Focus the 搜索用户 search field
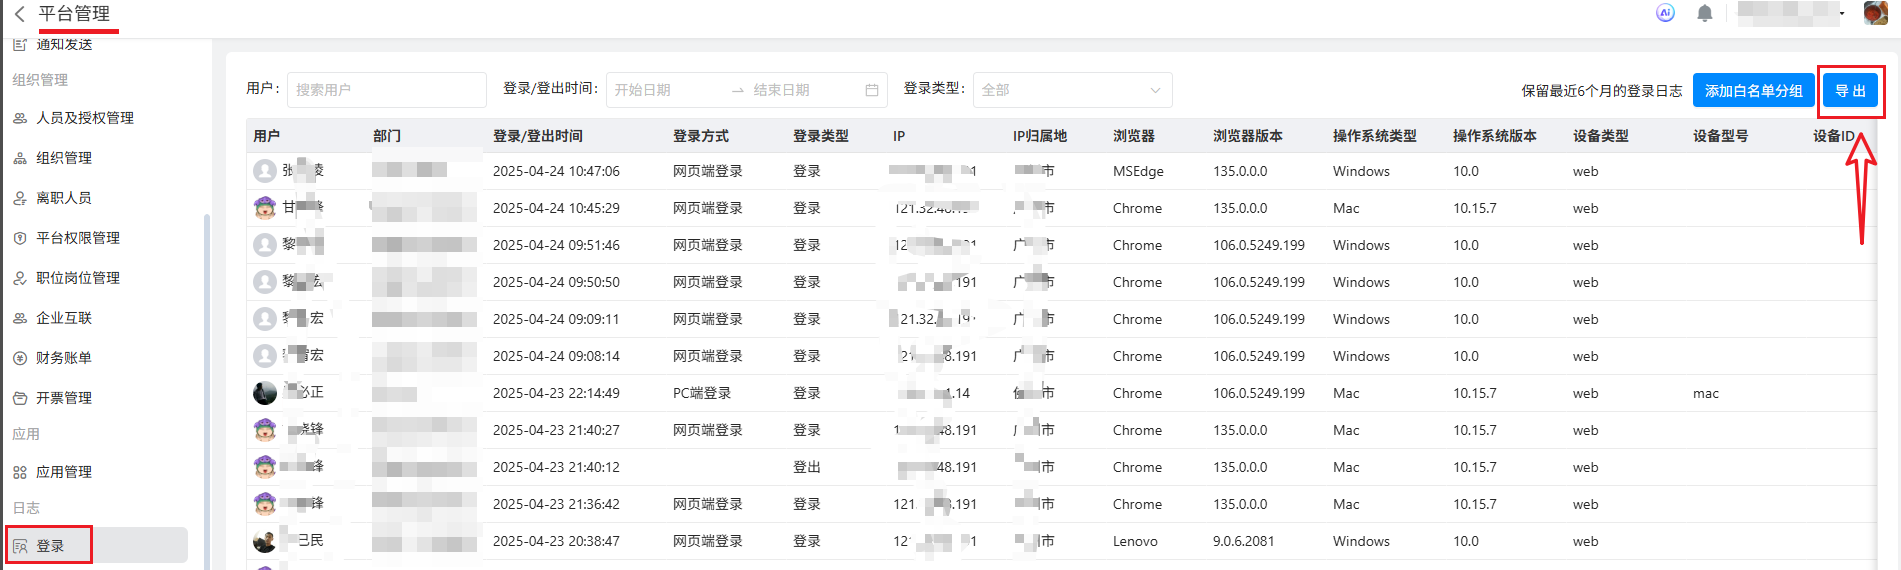 tap(386, 90)
